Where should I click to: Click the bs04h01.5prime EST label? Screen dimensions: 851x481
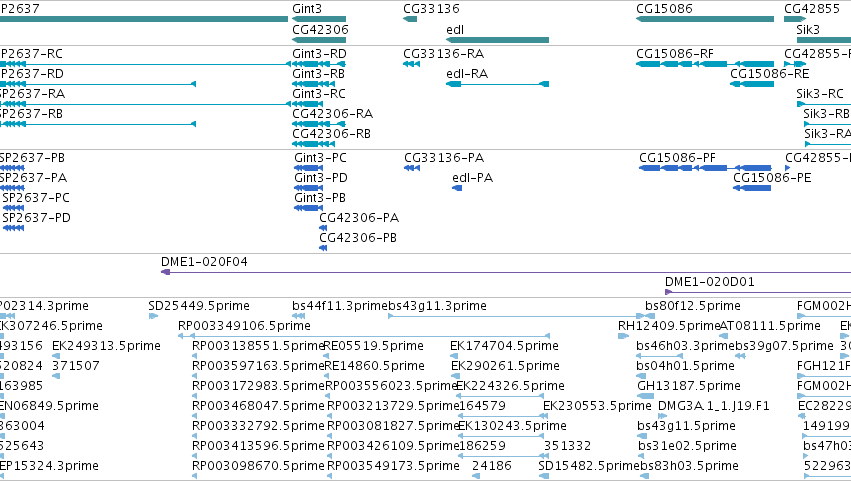click(x=685, y=366)
